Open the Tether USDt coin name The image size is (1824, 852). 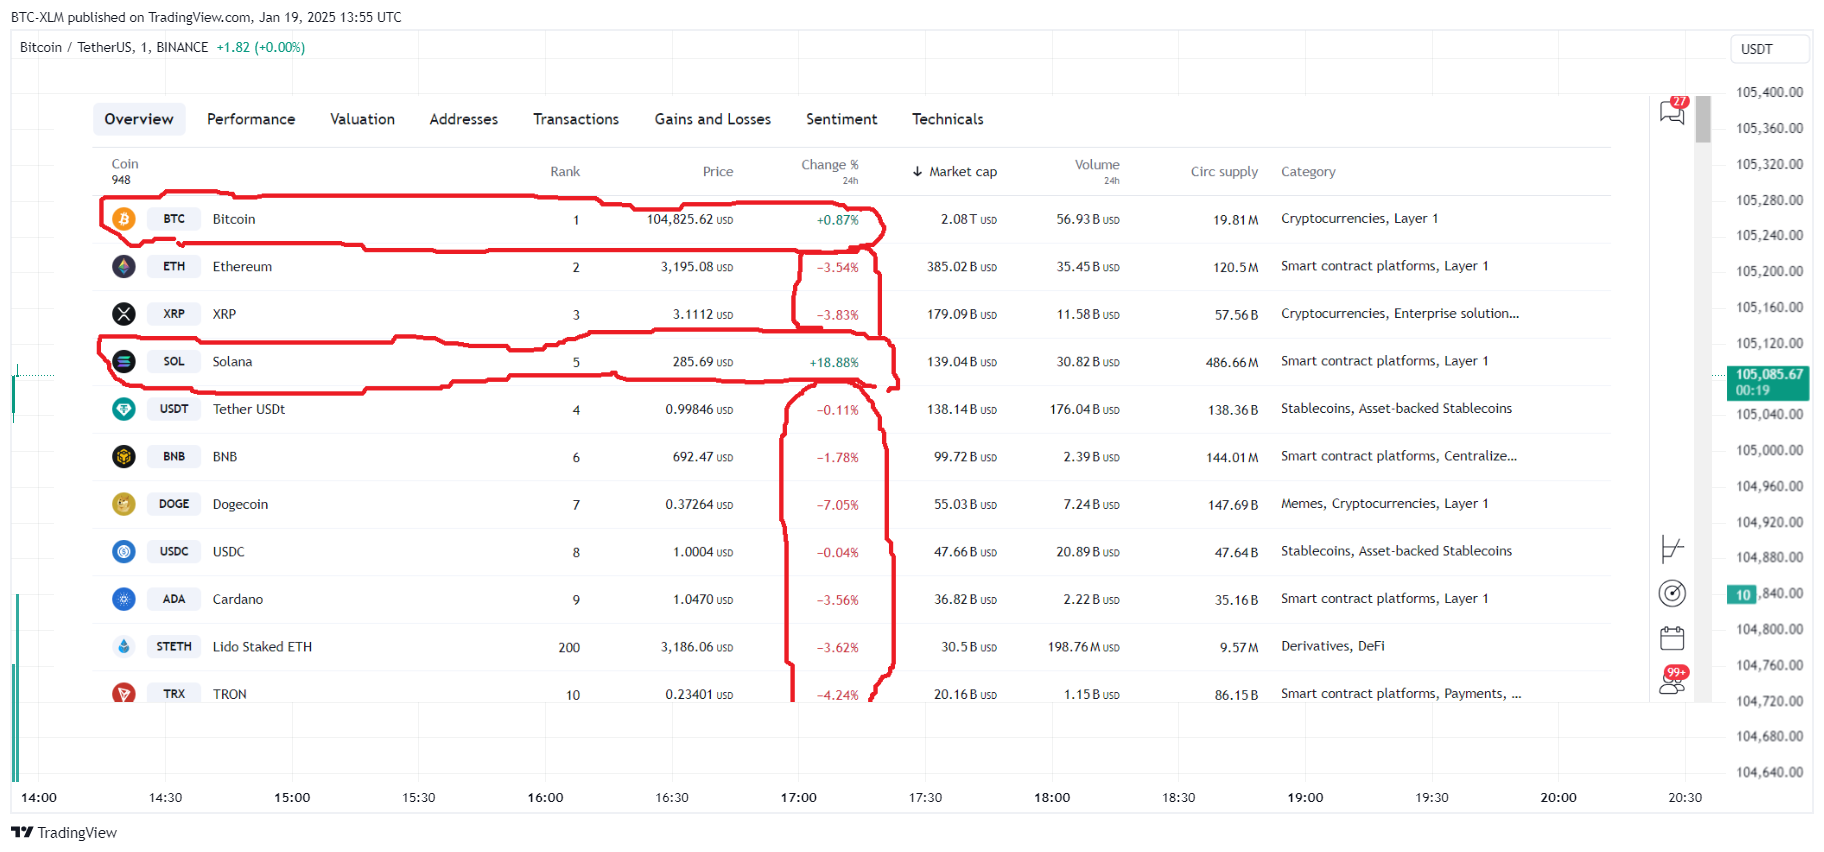point(249,409)
